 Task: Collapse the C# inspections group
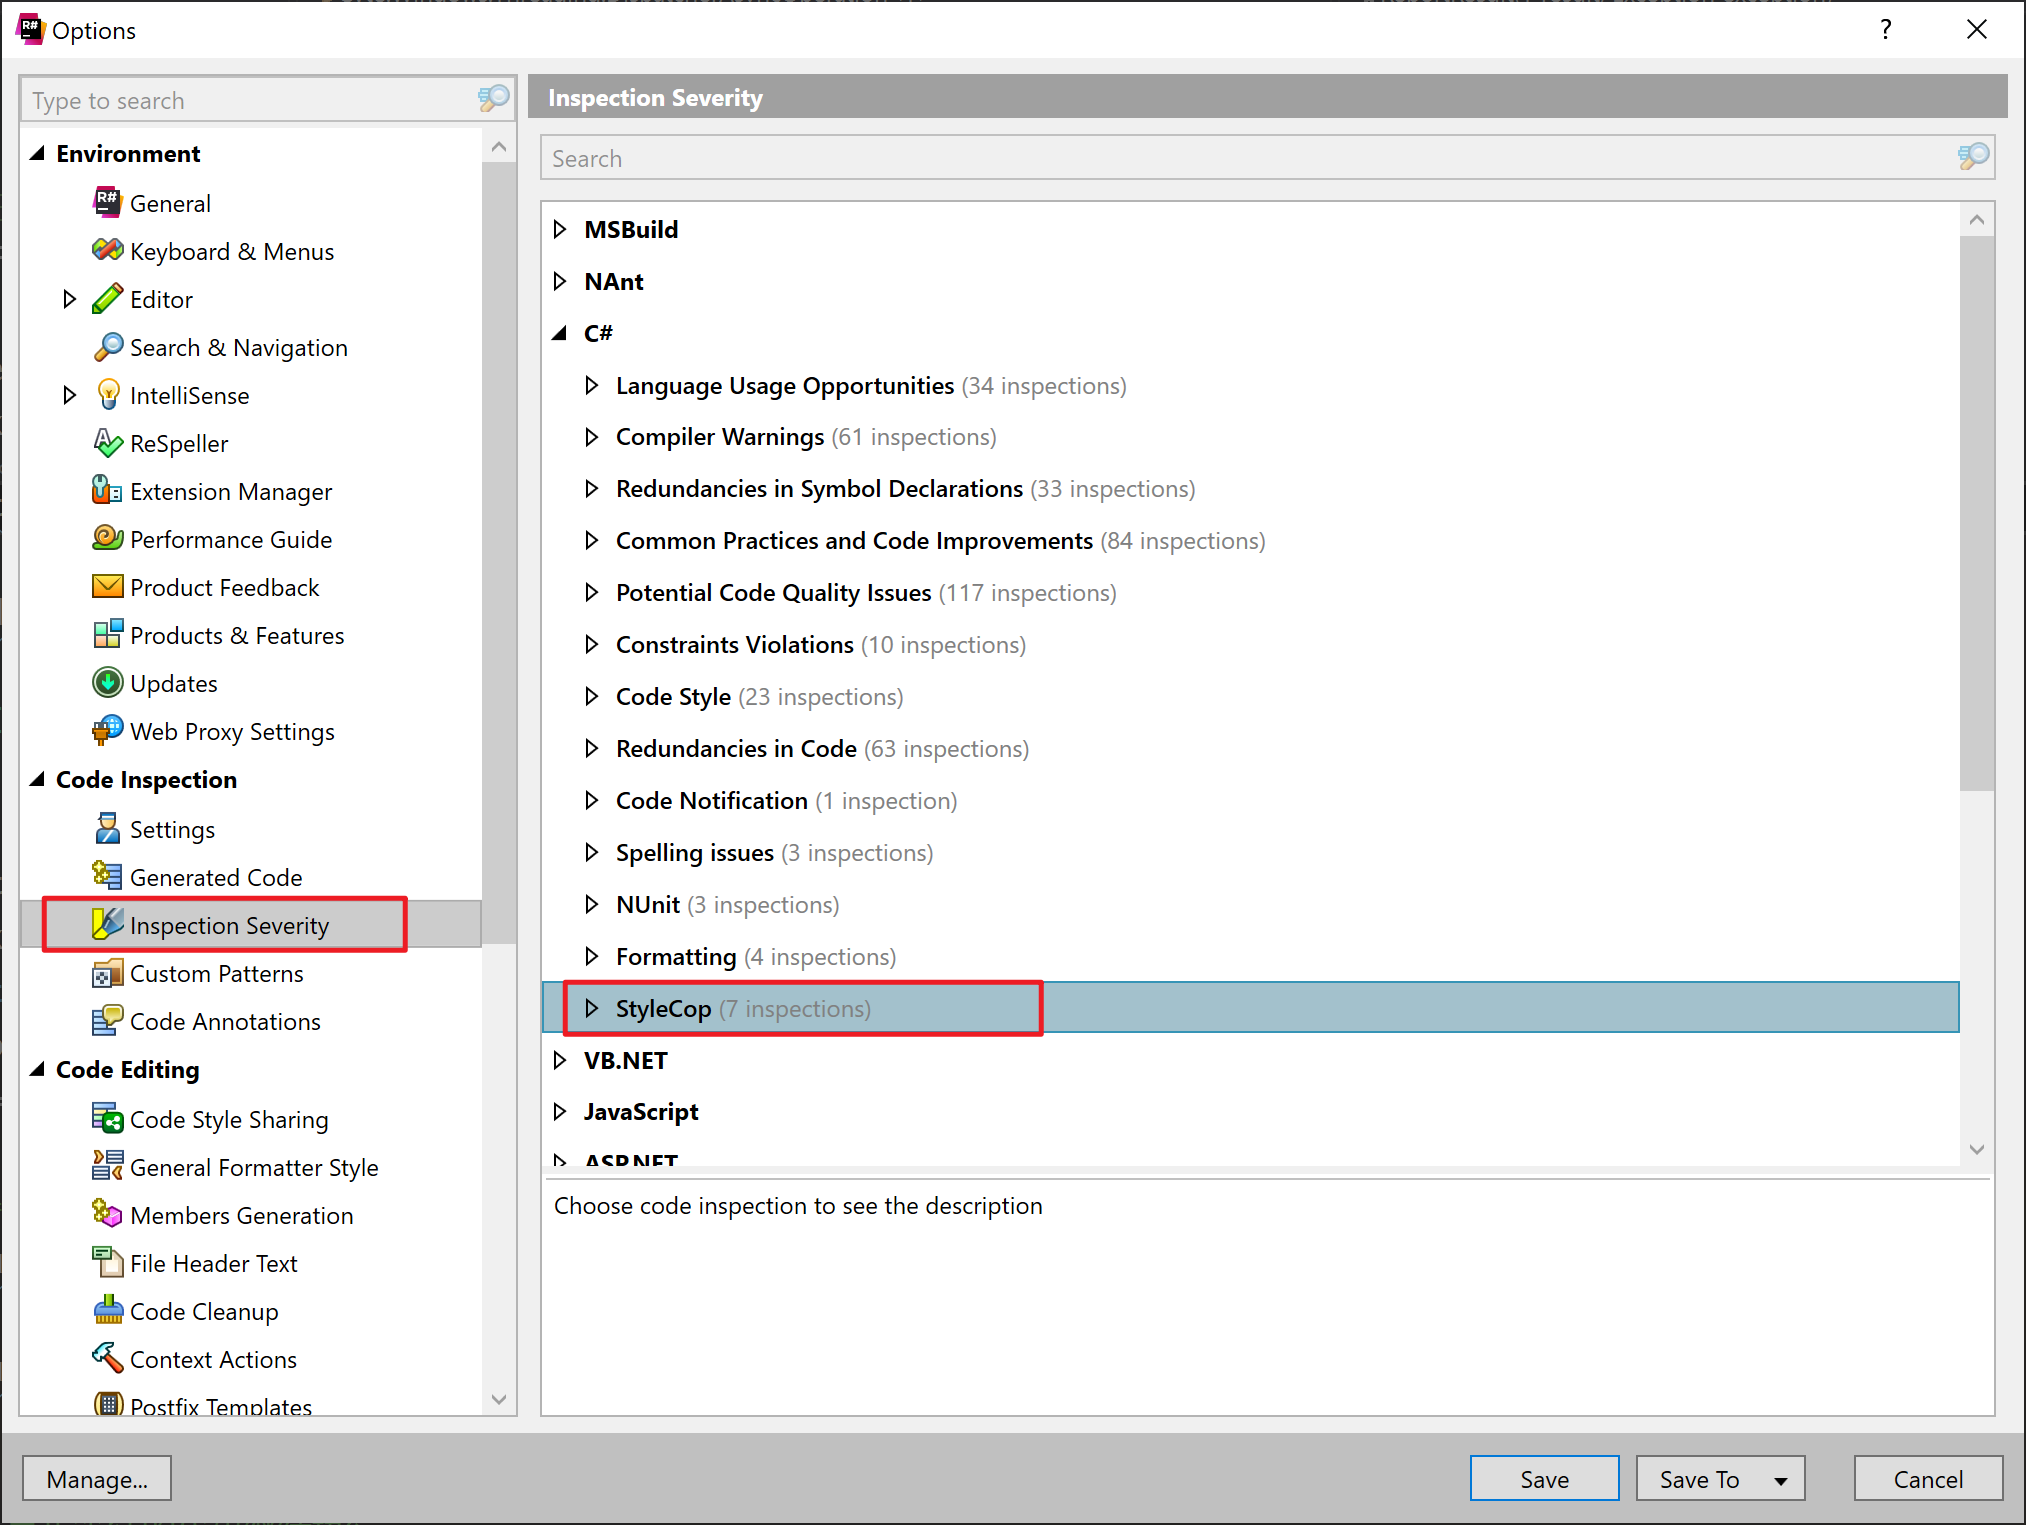[560, 333]
